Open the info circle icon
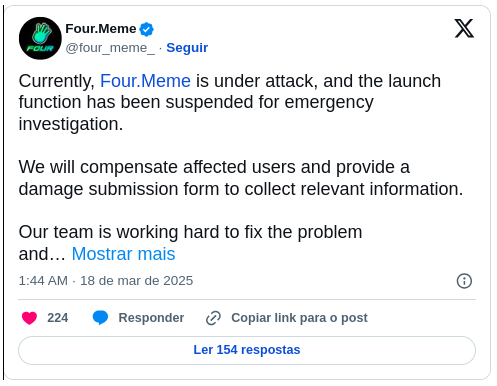 pos(464,281)
